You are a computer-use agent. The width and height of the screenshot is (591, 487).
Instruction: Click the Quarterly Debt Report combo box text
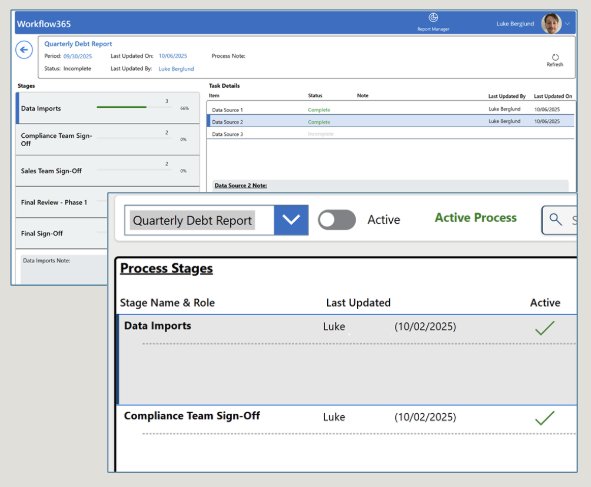(x=192, y=220)
